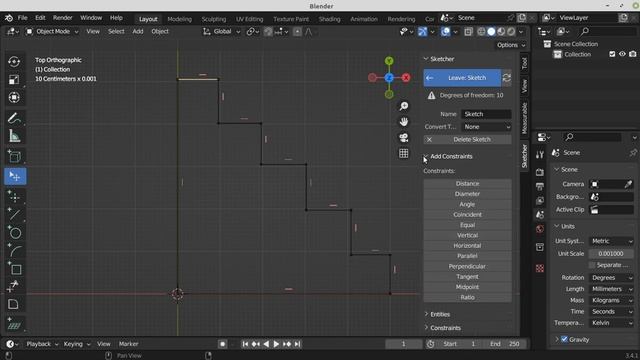This screenshot has height=360, width=640.
Task: Play the animation in timeline
Action: 276,344
